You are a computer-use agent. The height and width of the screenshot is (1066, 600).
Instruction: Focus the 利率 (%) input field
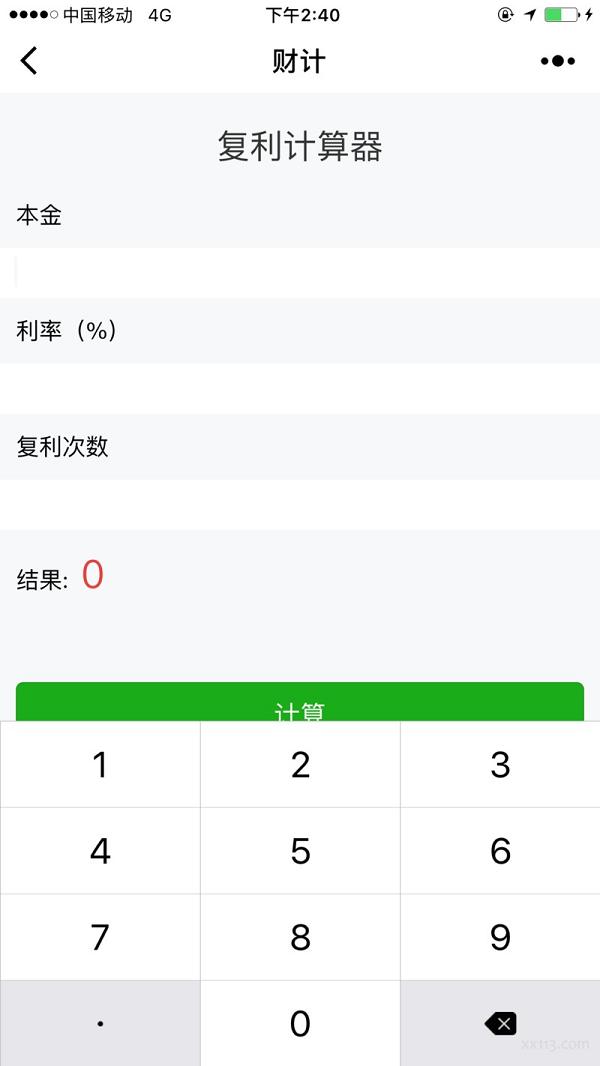[x=300, y=388]
